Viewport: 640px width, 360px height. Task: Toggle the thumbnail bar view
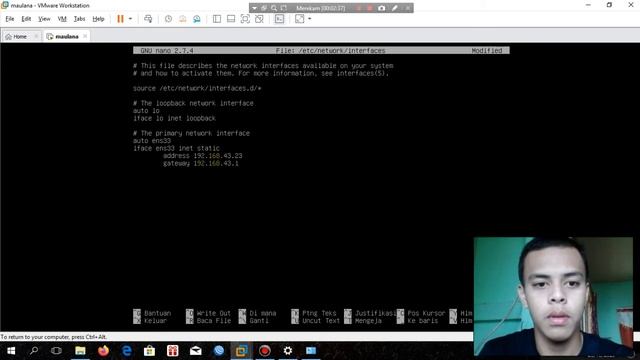coord(231,19)
